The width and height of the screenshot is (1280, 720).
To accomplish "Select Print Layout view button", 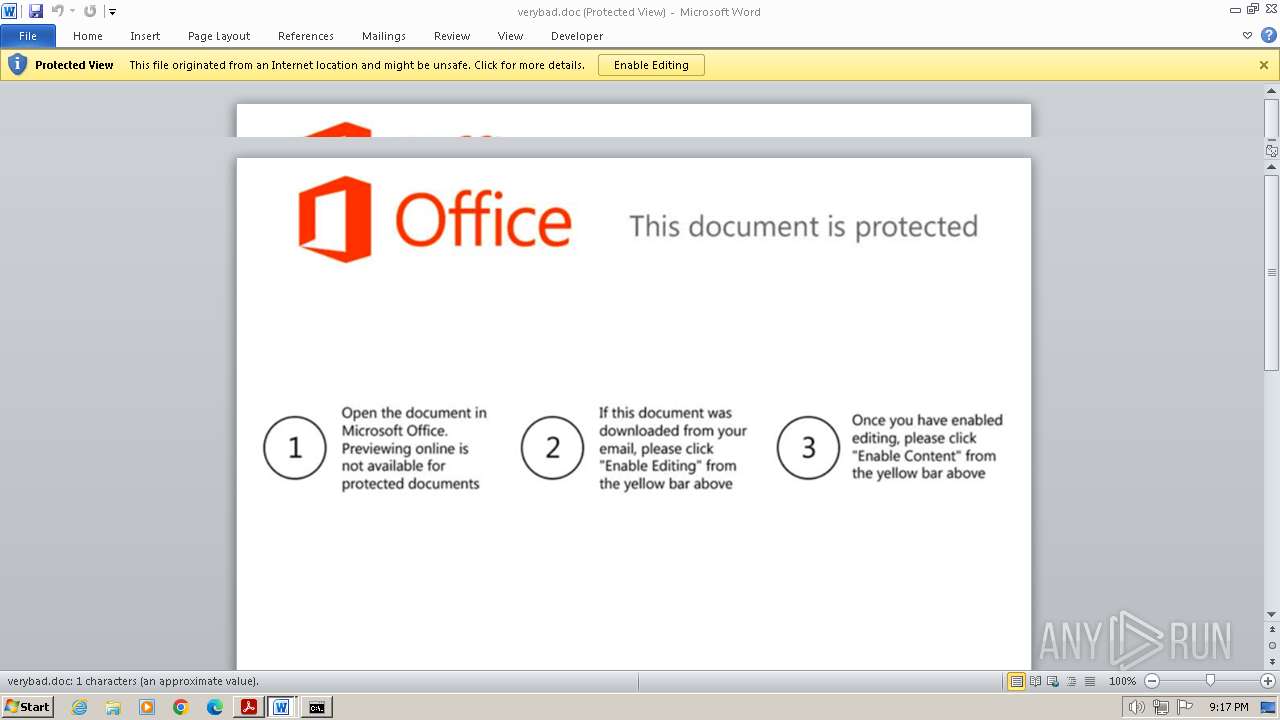I will click(x=1016, y=681).
